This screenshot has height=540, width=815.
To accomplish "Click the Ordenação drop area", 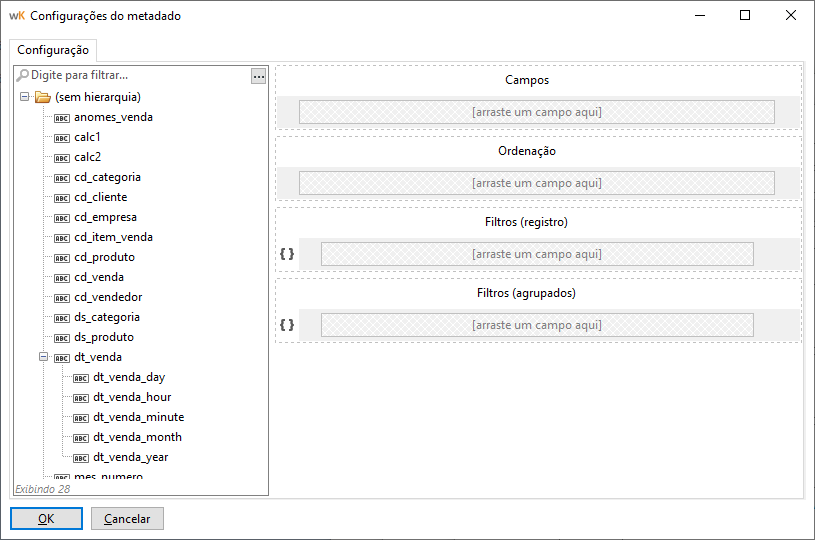I will click(537, 183).
